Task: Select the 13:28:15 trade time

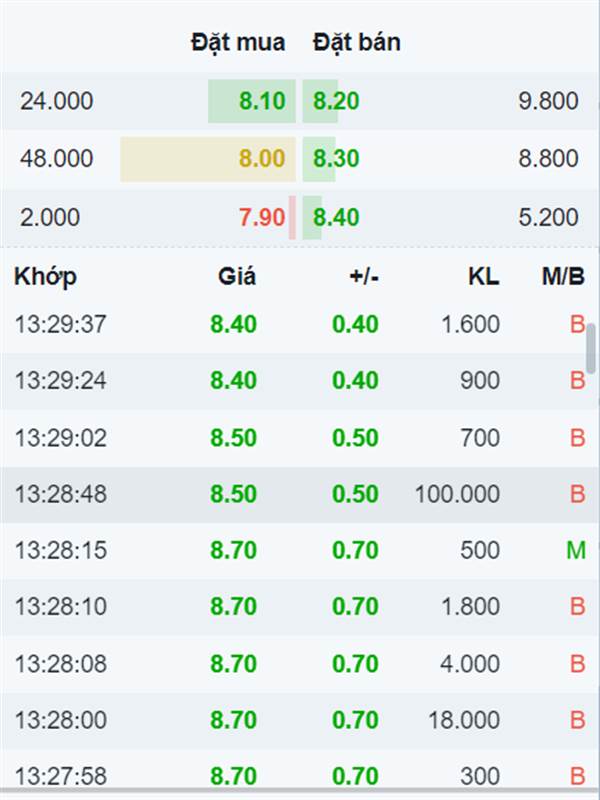Action: [x=61, y=551]
